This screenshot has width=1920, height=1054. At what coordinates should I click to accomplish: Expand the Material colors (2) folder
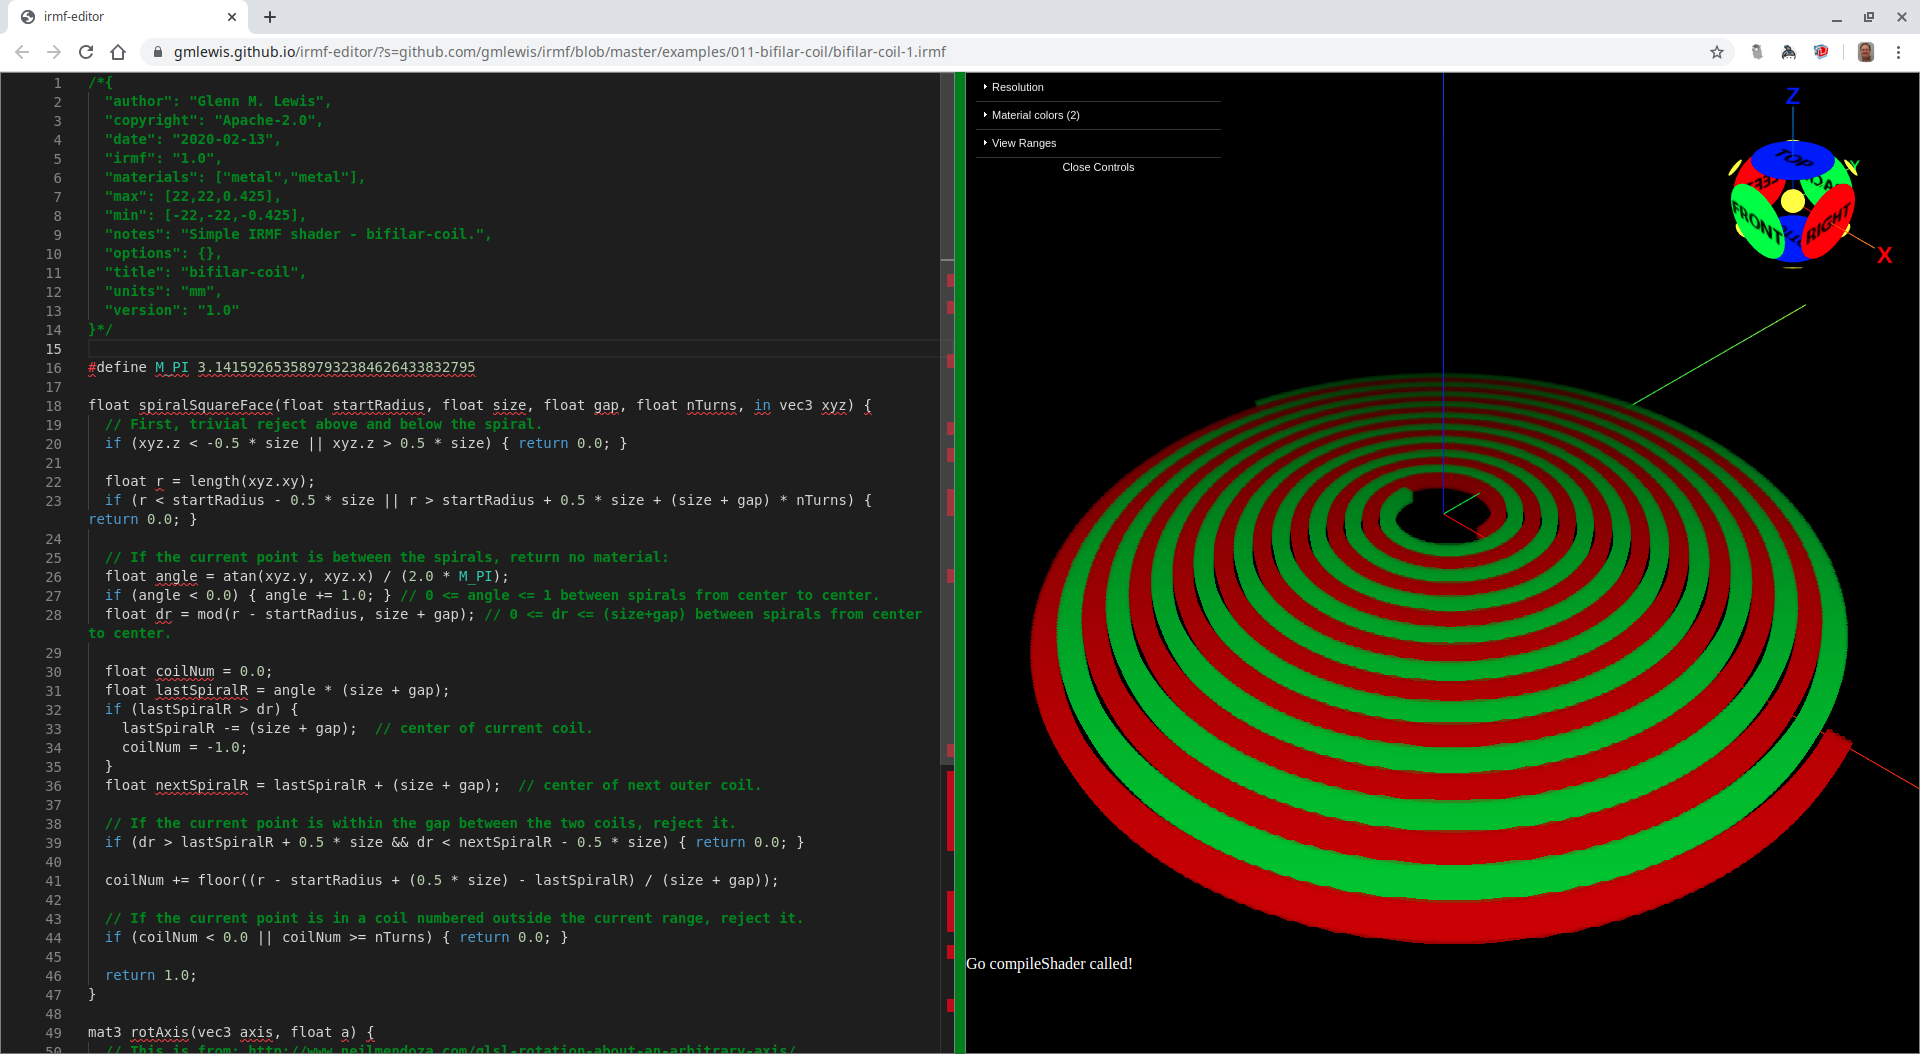tap(1035, 115)
